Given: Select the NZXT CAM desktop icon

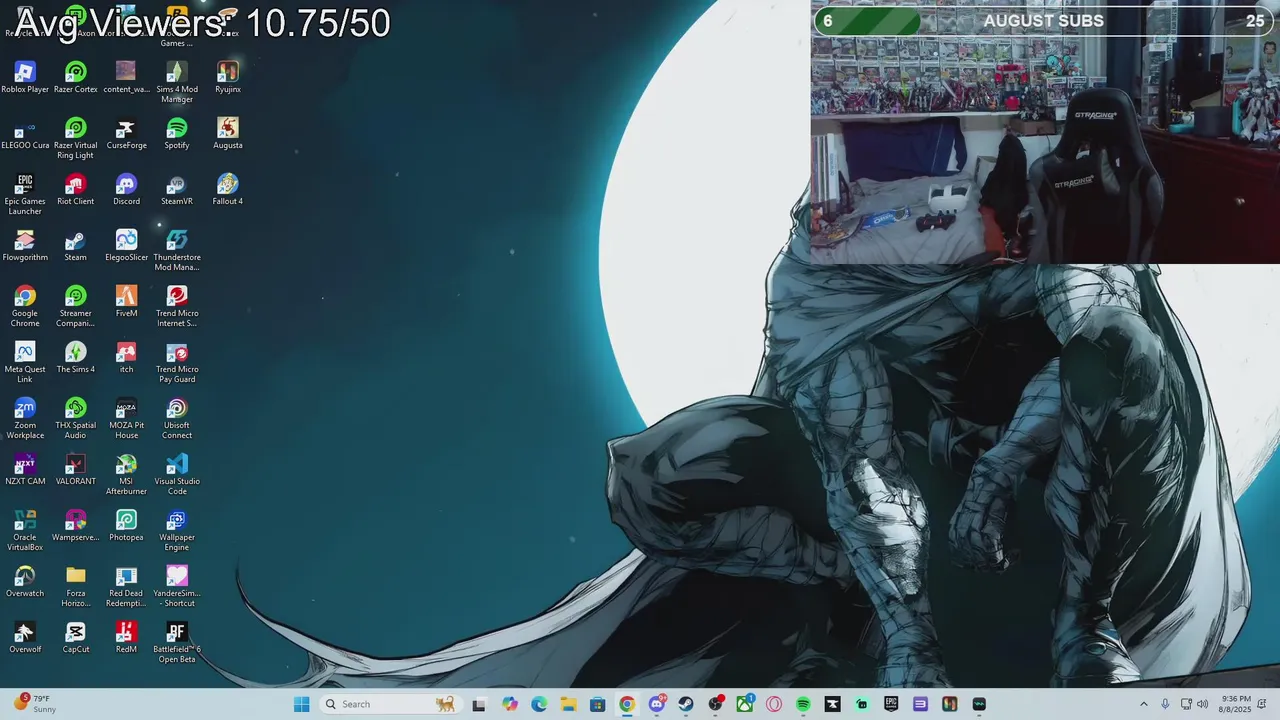Looking at the screenshot, I should coord(25,469).
